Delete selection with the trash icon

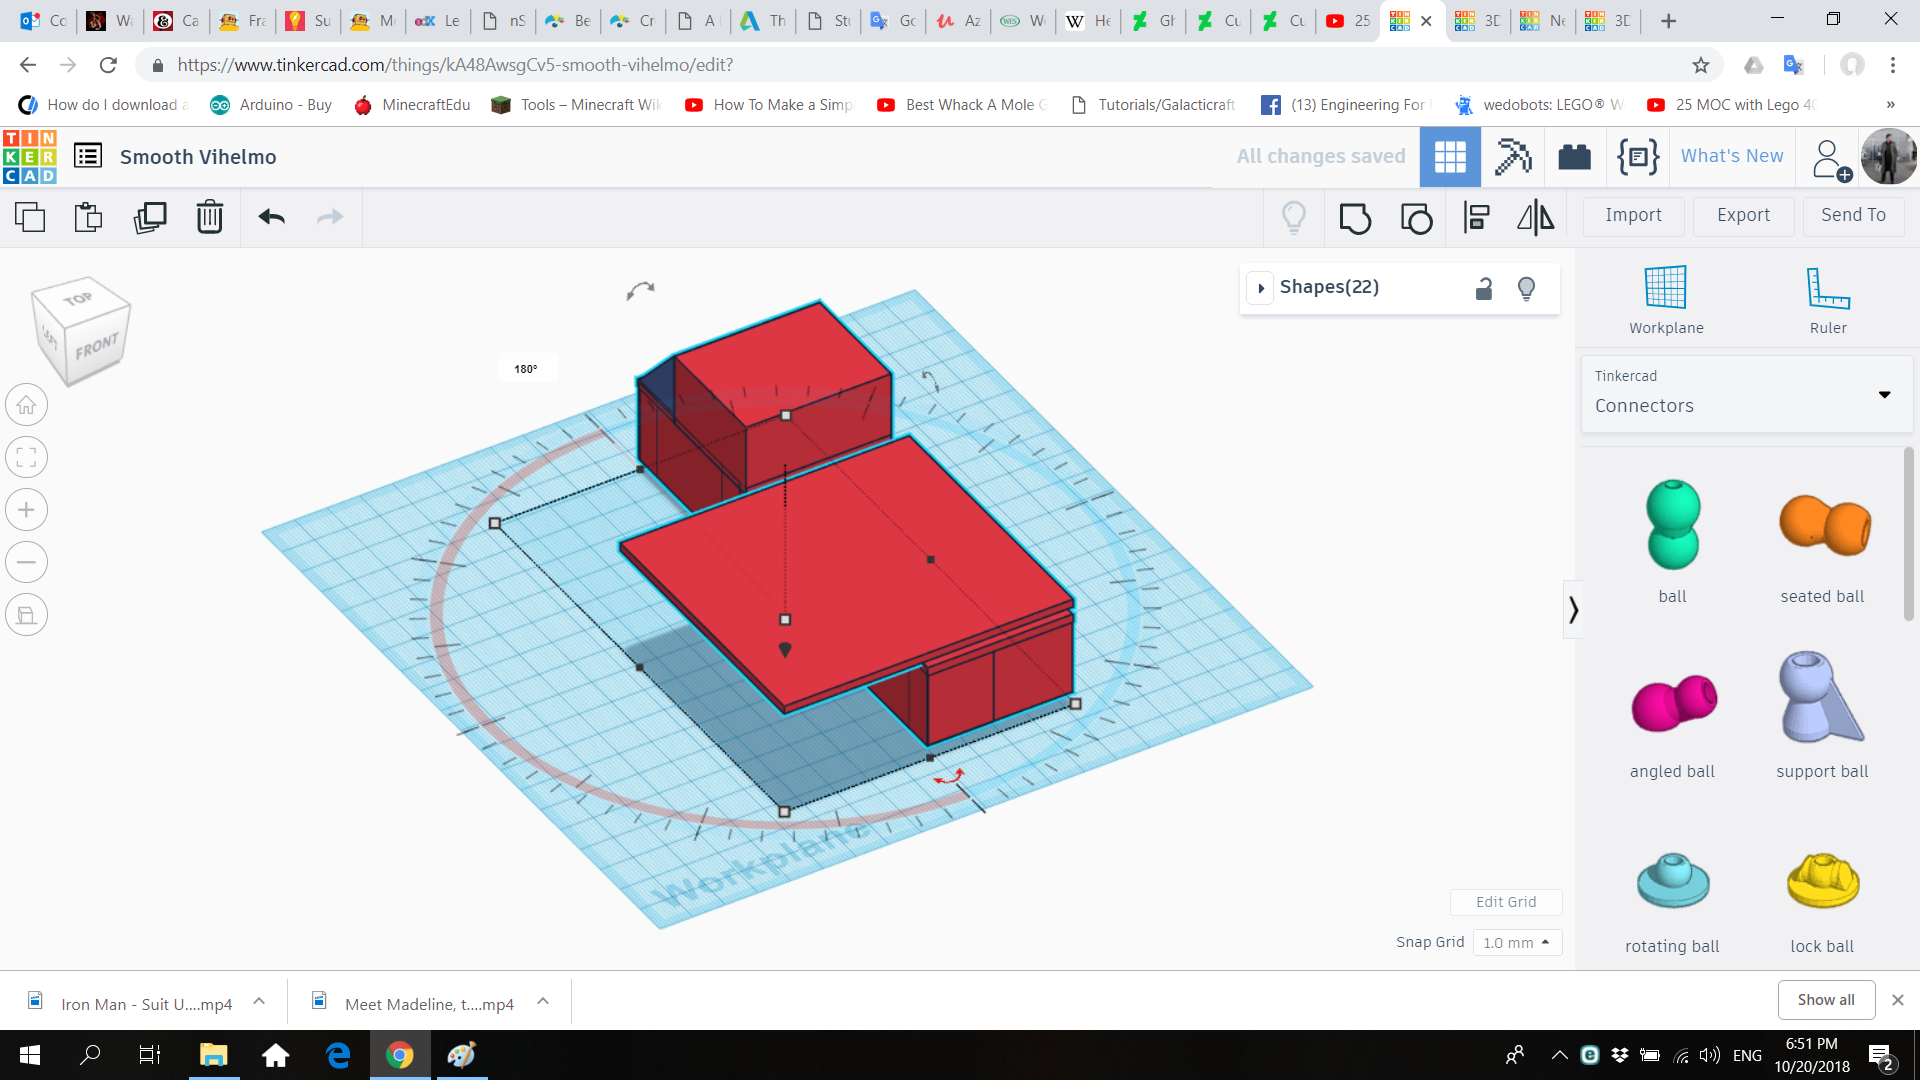(209, 217)
